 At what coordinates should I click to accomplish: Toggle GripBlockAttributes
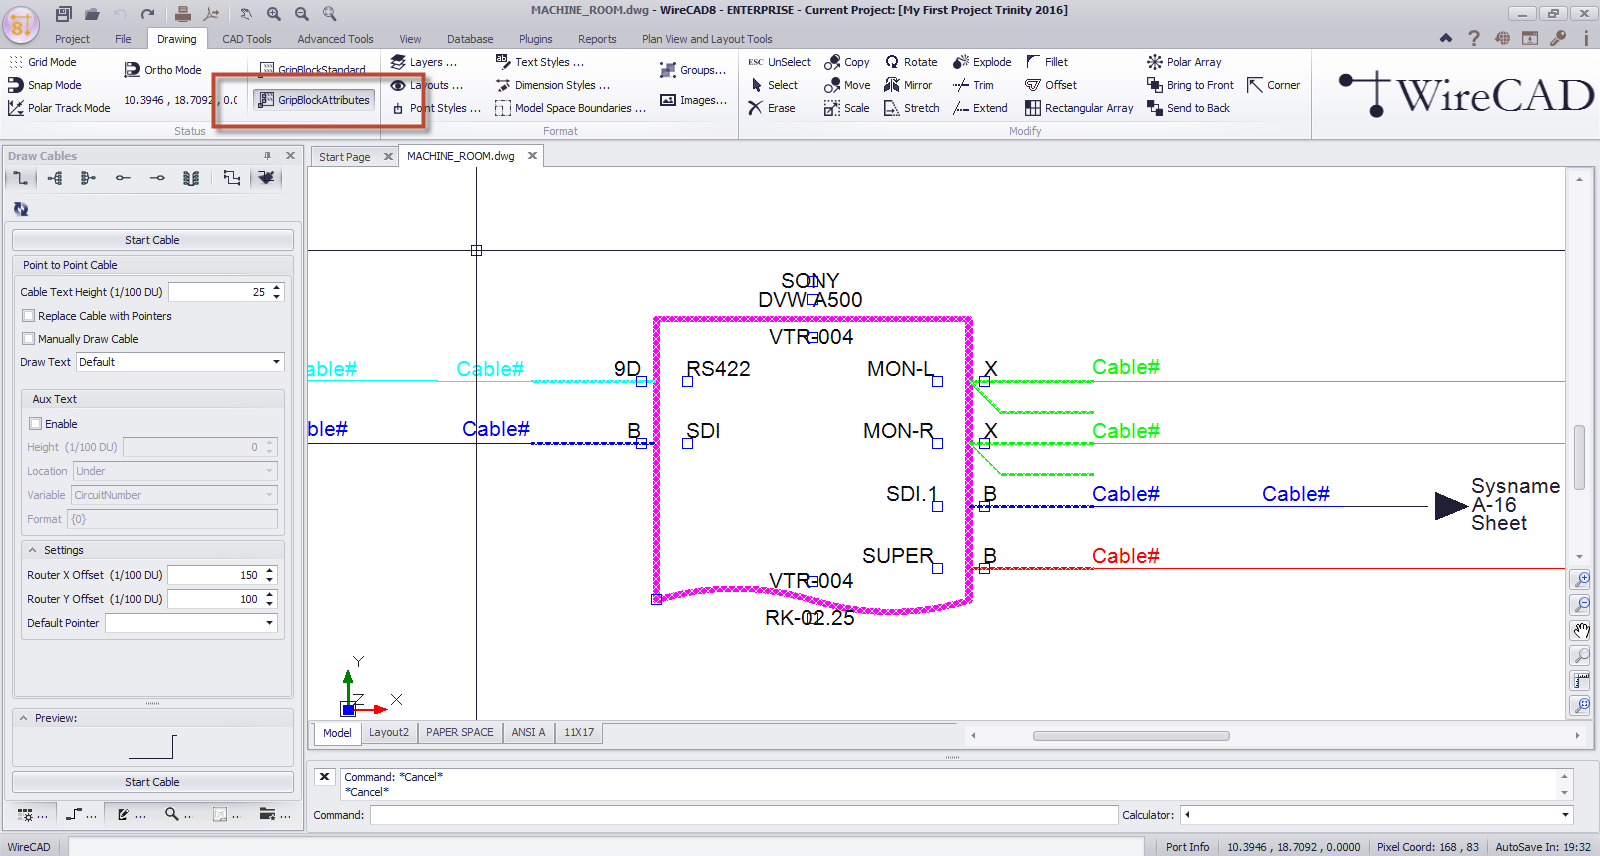[314, 100]
